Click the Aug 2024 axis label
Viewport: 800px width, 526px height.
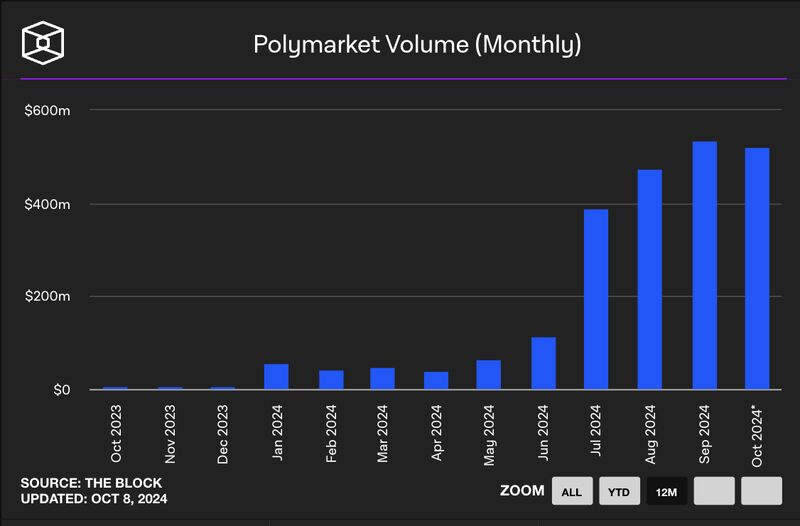tap(651, 434)
